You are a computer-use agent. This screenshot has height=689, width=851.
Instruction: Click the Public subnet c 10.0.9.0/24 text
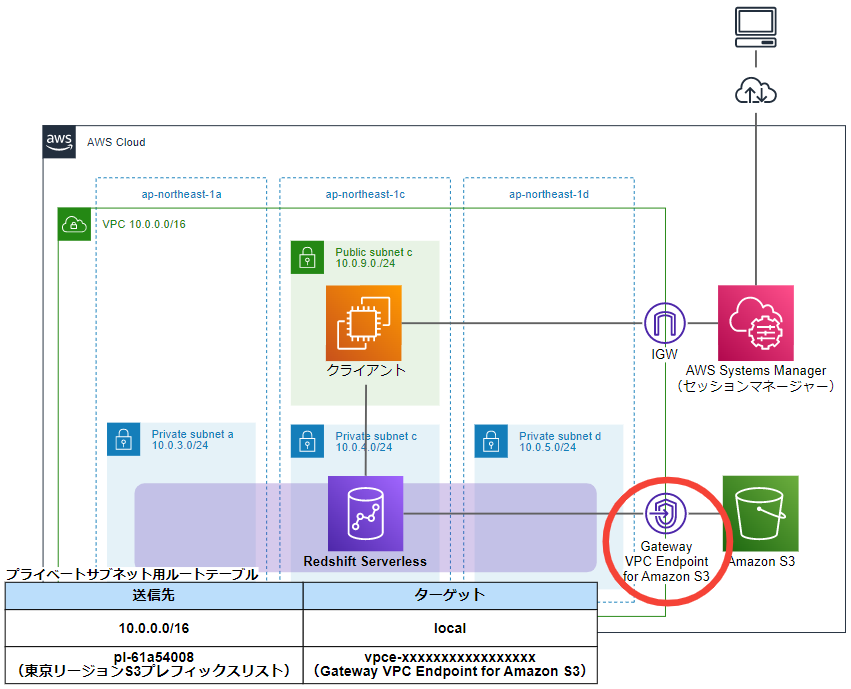pos(374,258)
